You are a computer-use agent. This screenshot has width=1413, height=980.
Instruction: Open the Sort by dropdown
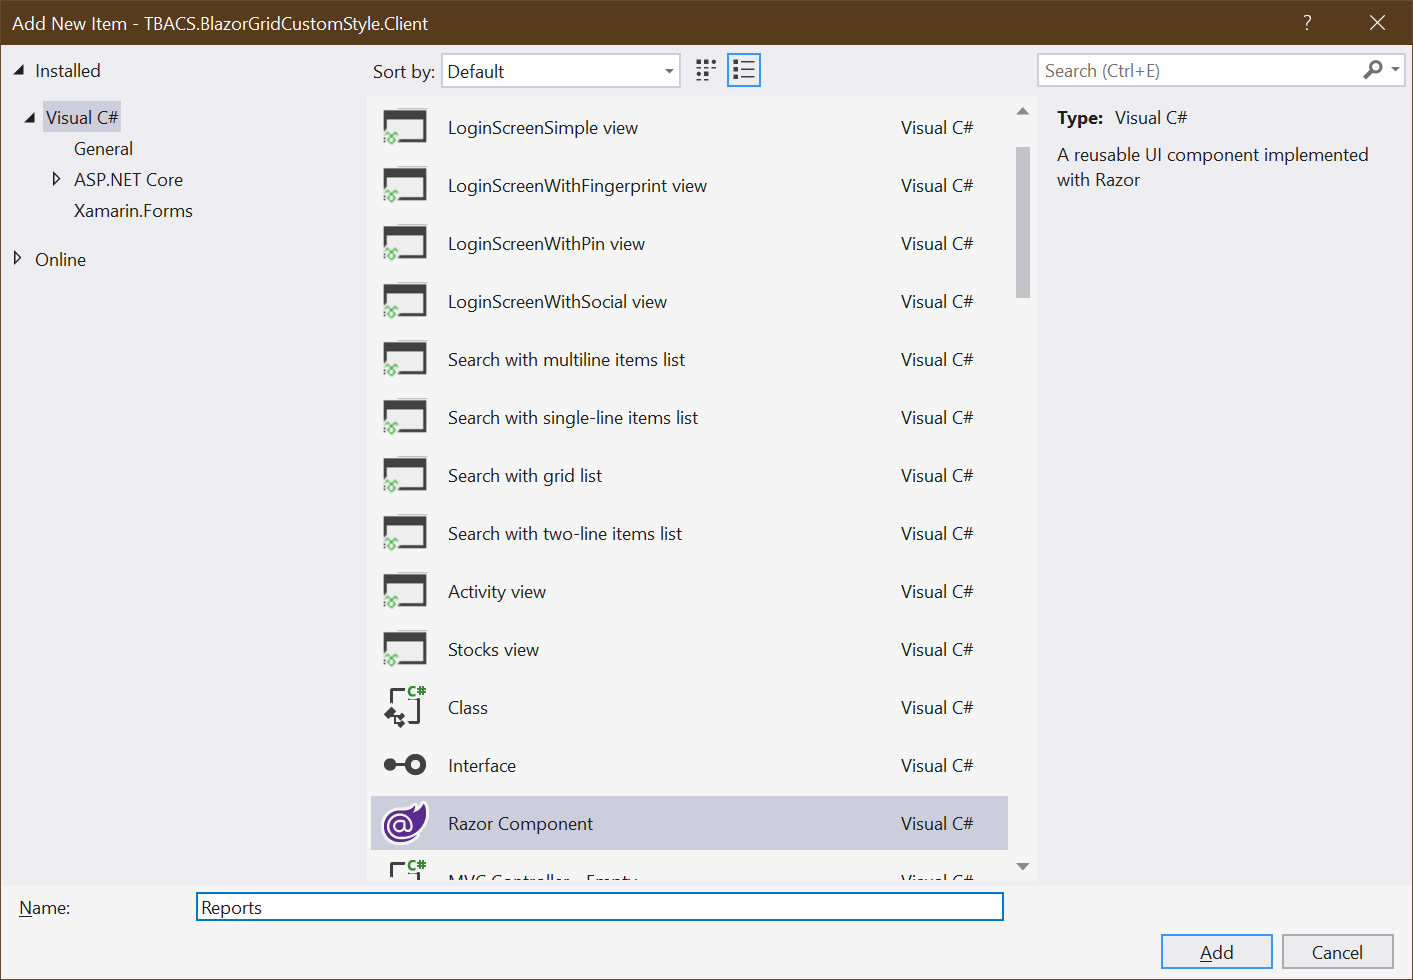(668, 71)
